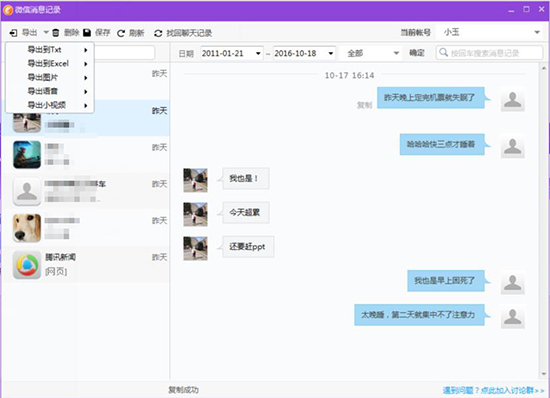Screen dimensions: 550x398
Task: Open start date dropdown 2011-01-21
Action: pyautogui.click(x=258, y=53)
